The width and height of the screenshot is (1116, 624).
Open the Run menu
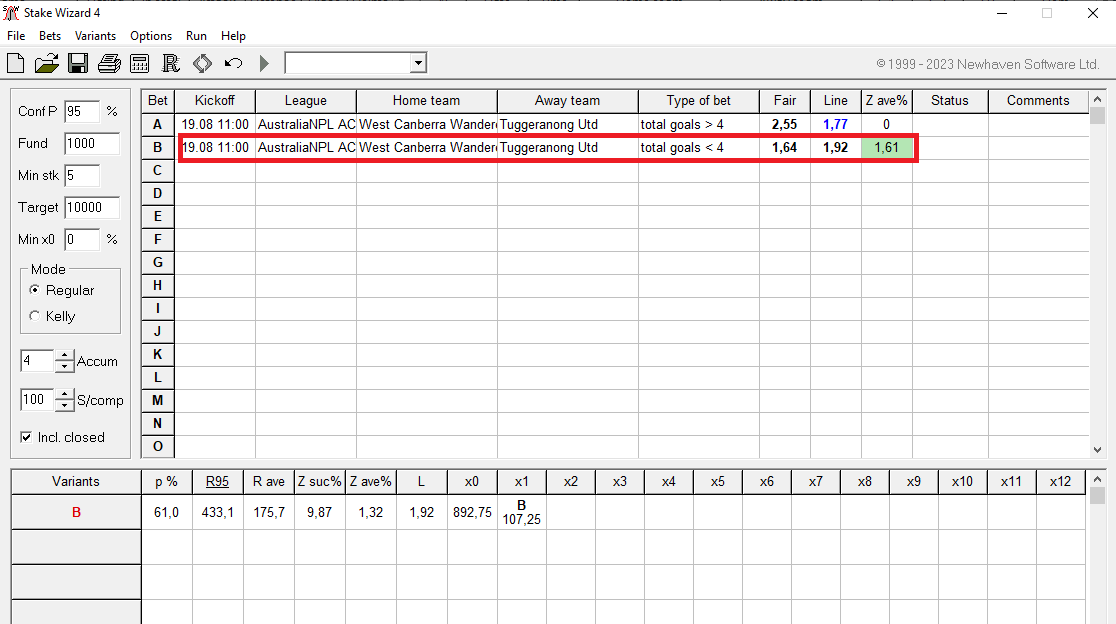point(196,36)
